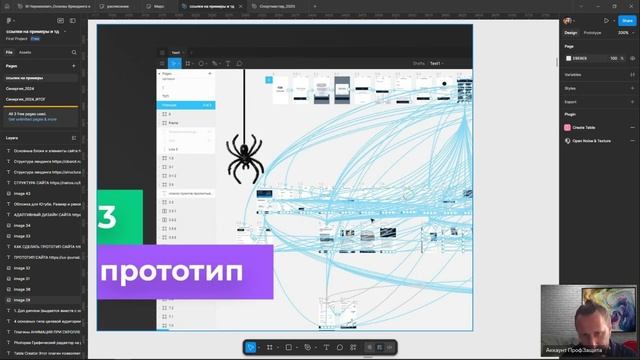Add export setting with the Export plus icon
The image size is (640, 360).
click(632, 102)
